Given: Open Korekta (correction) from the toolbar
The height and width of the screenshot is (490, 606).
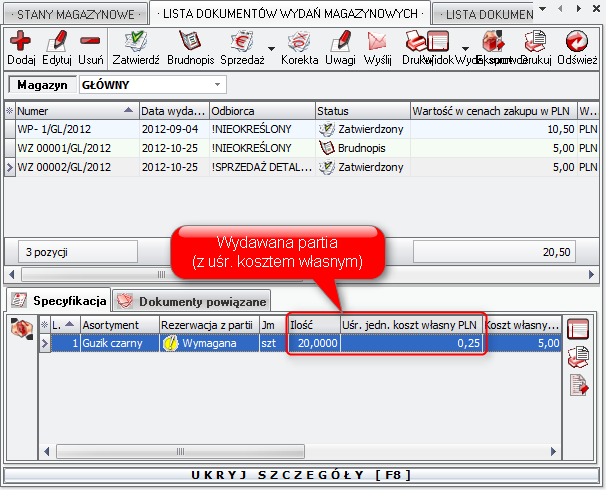Looking at the screenshot, I should [x=299, y=46].
